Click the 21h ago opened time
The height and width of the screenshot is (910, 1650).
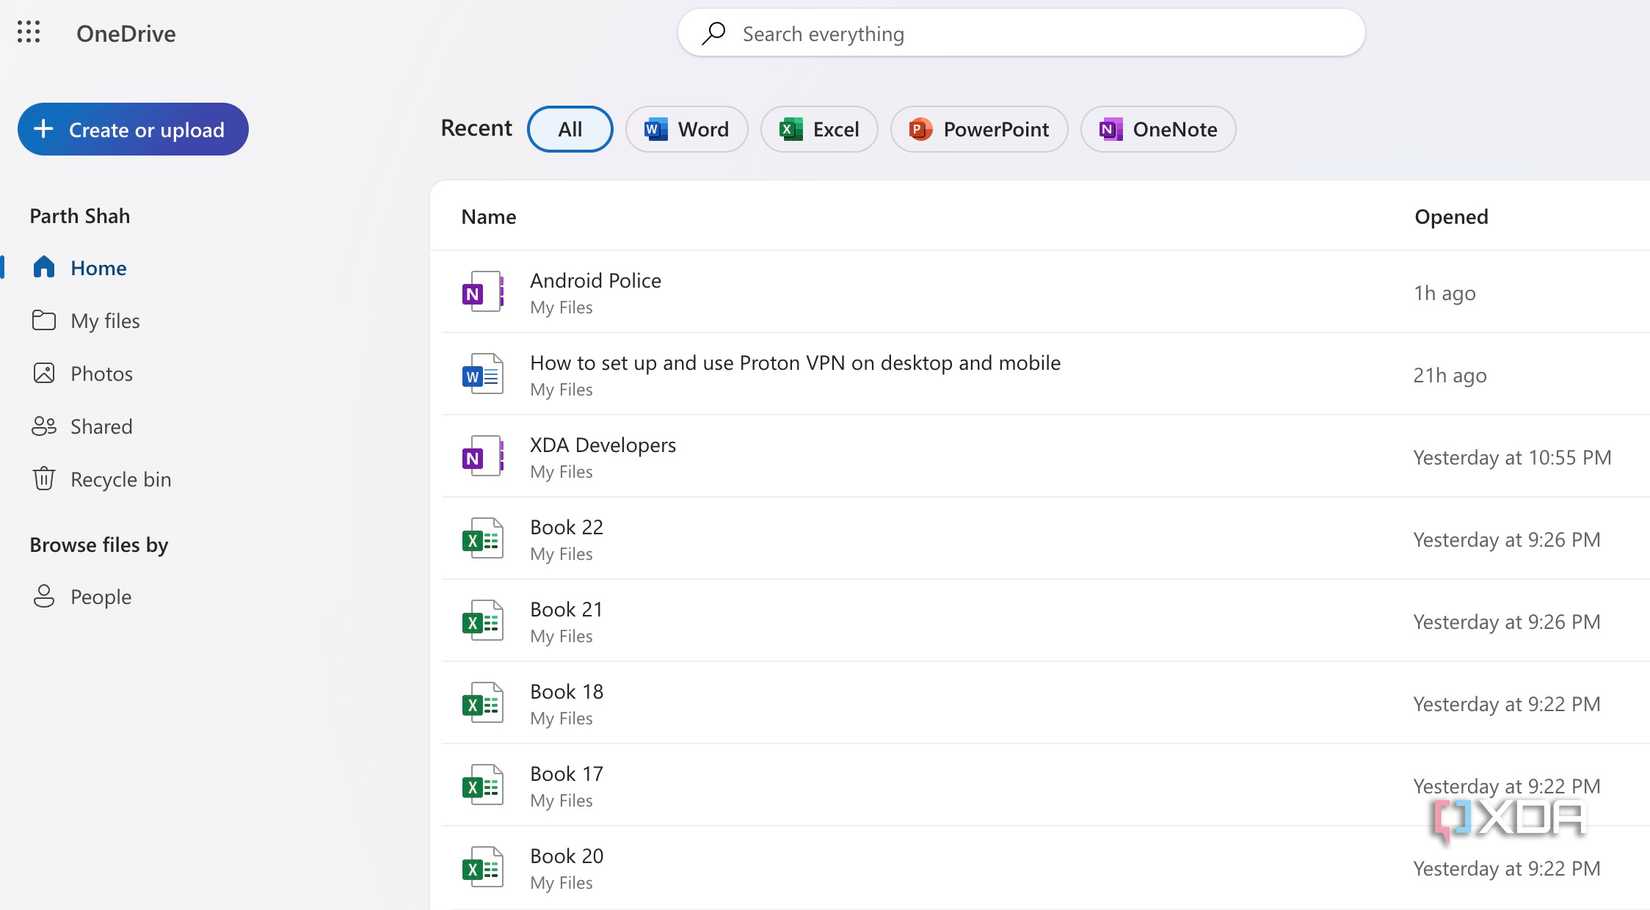[1449, 375]
